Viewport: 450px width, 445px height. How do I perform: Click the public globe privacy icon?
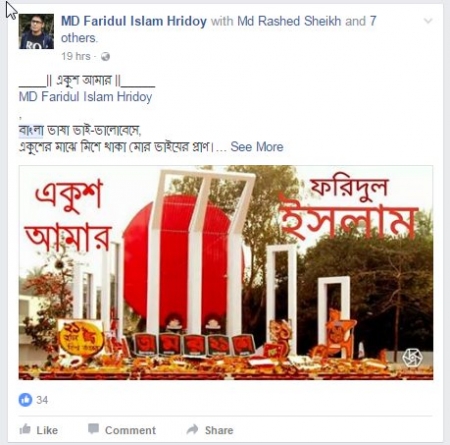pyautogui.click(x=105, y=57)
